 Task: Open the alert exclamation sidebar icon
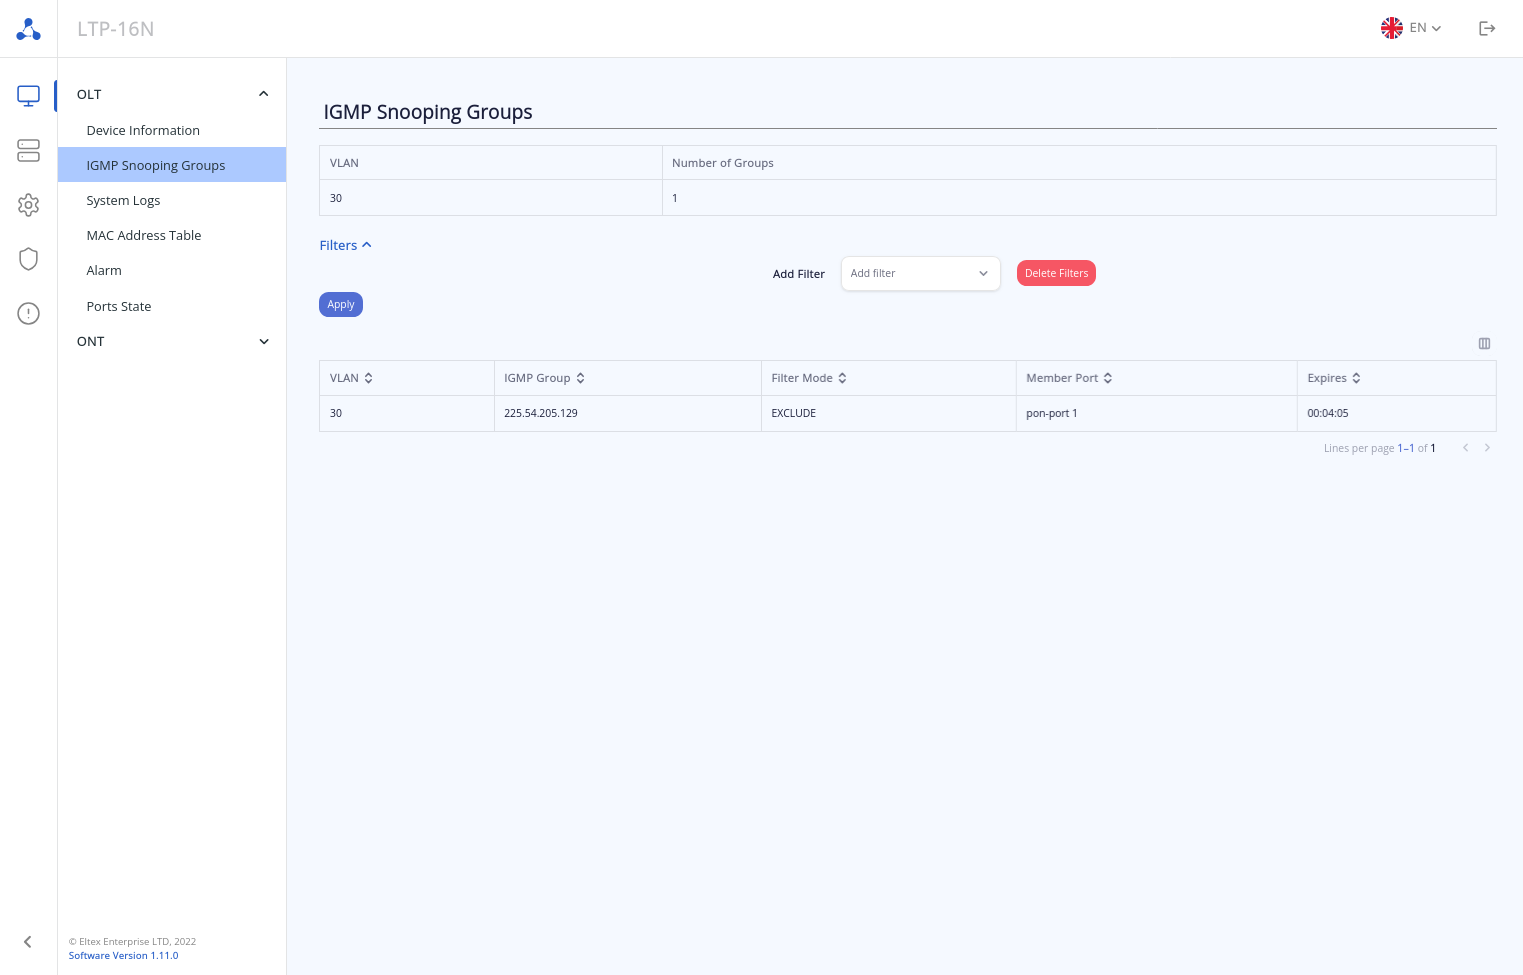coord(28,314)
